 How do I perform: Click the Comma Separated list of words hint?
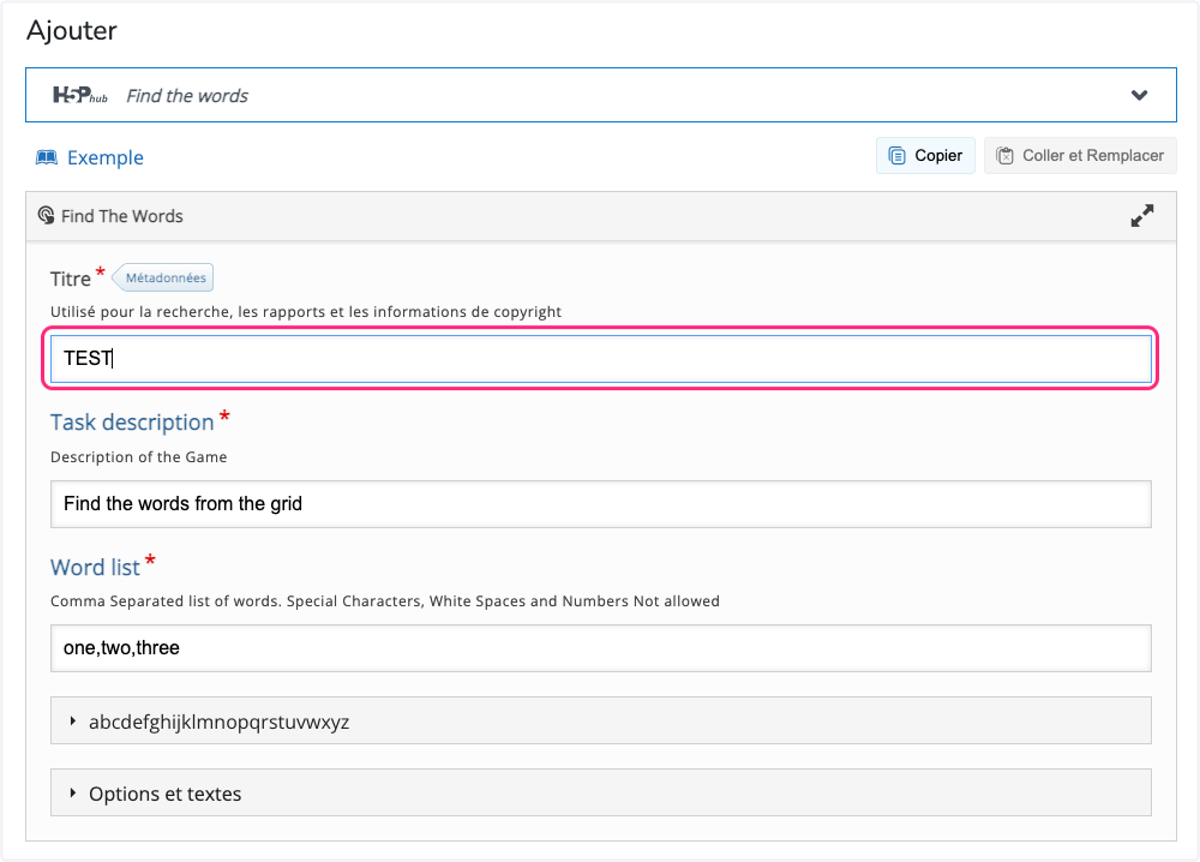point(385,602)
